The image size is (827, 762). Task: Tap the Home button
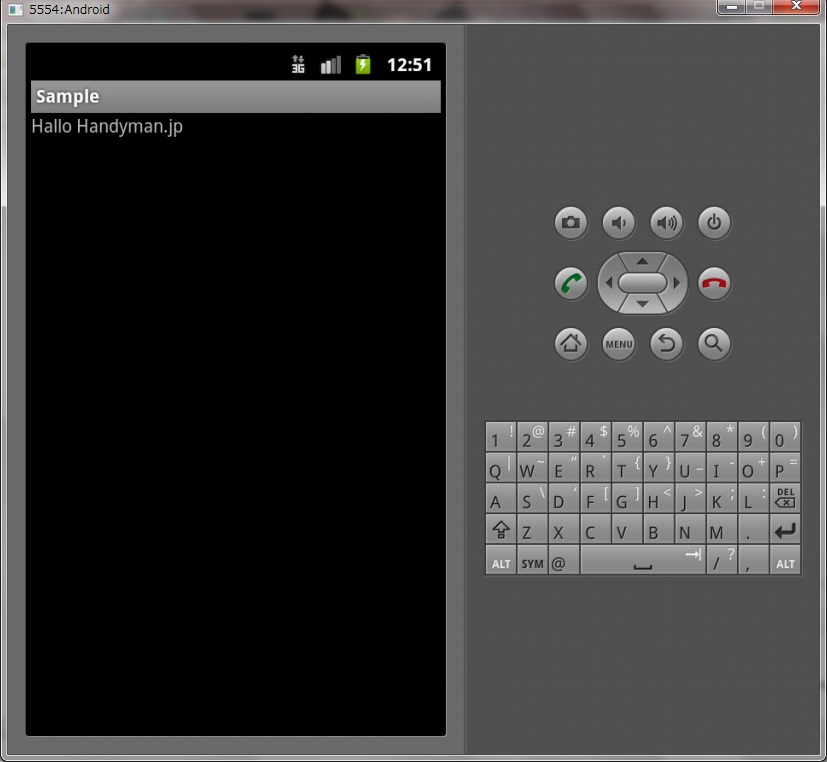[571, 344]
